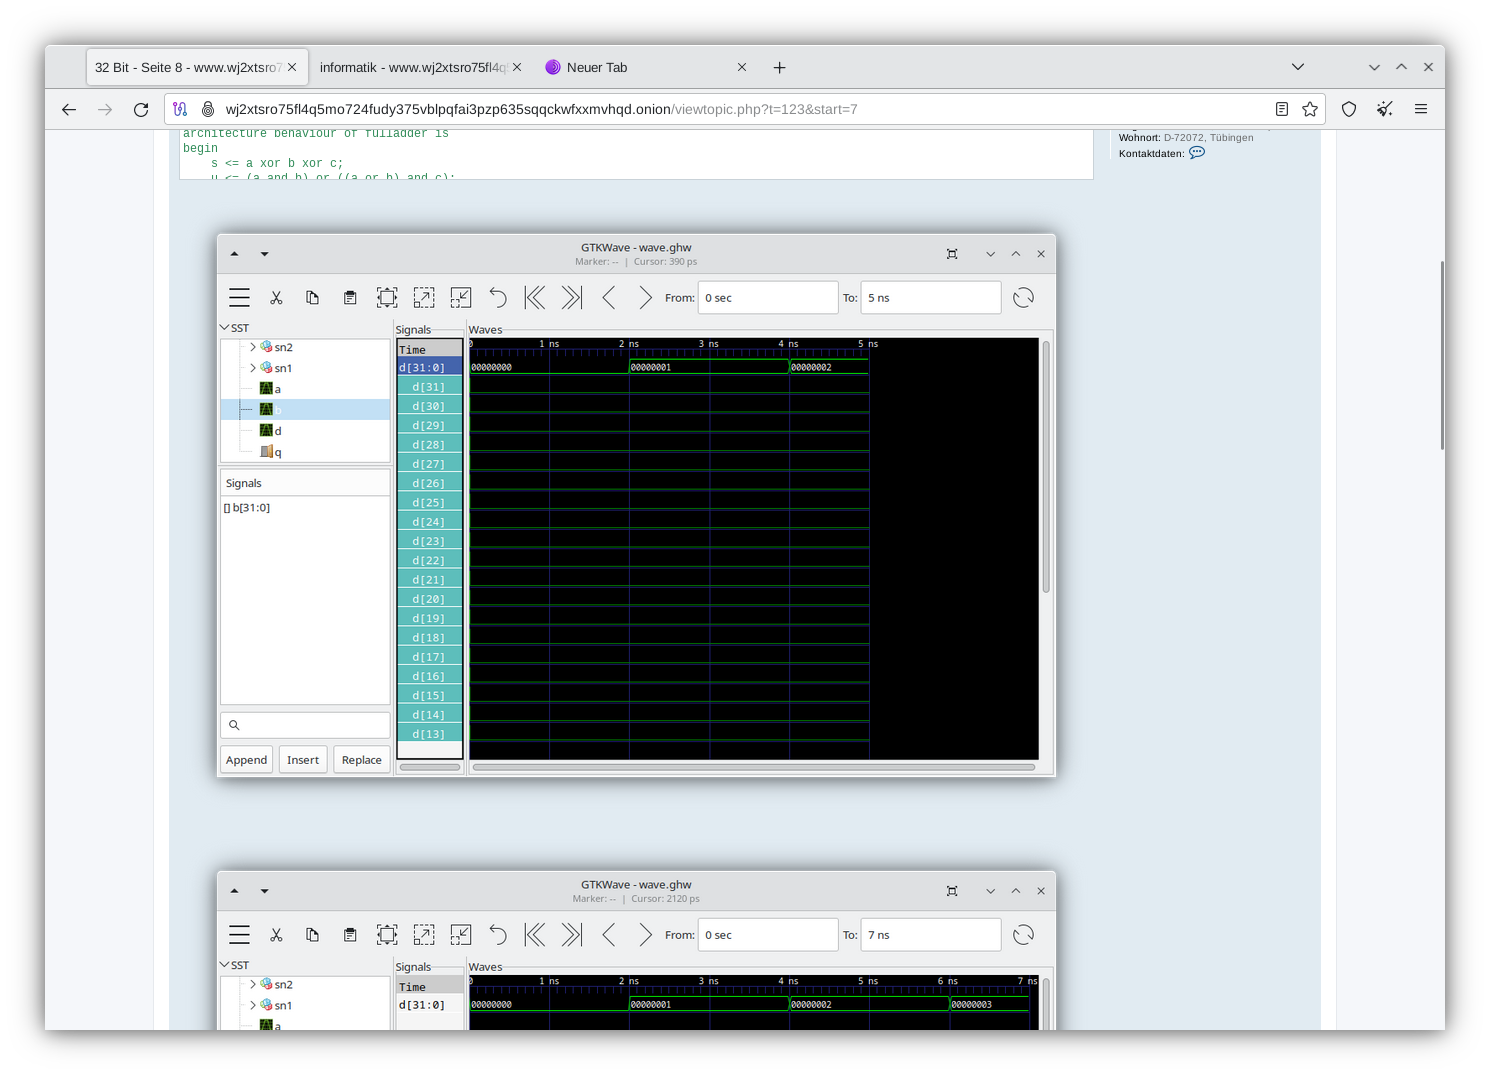Open the Neuer Tab browser tab
This screenshot has height=1075, width=1490.
pos(597,67)
